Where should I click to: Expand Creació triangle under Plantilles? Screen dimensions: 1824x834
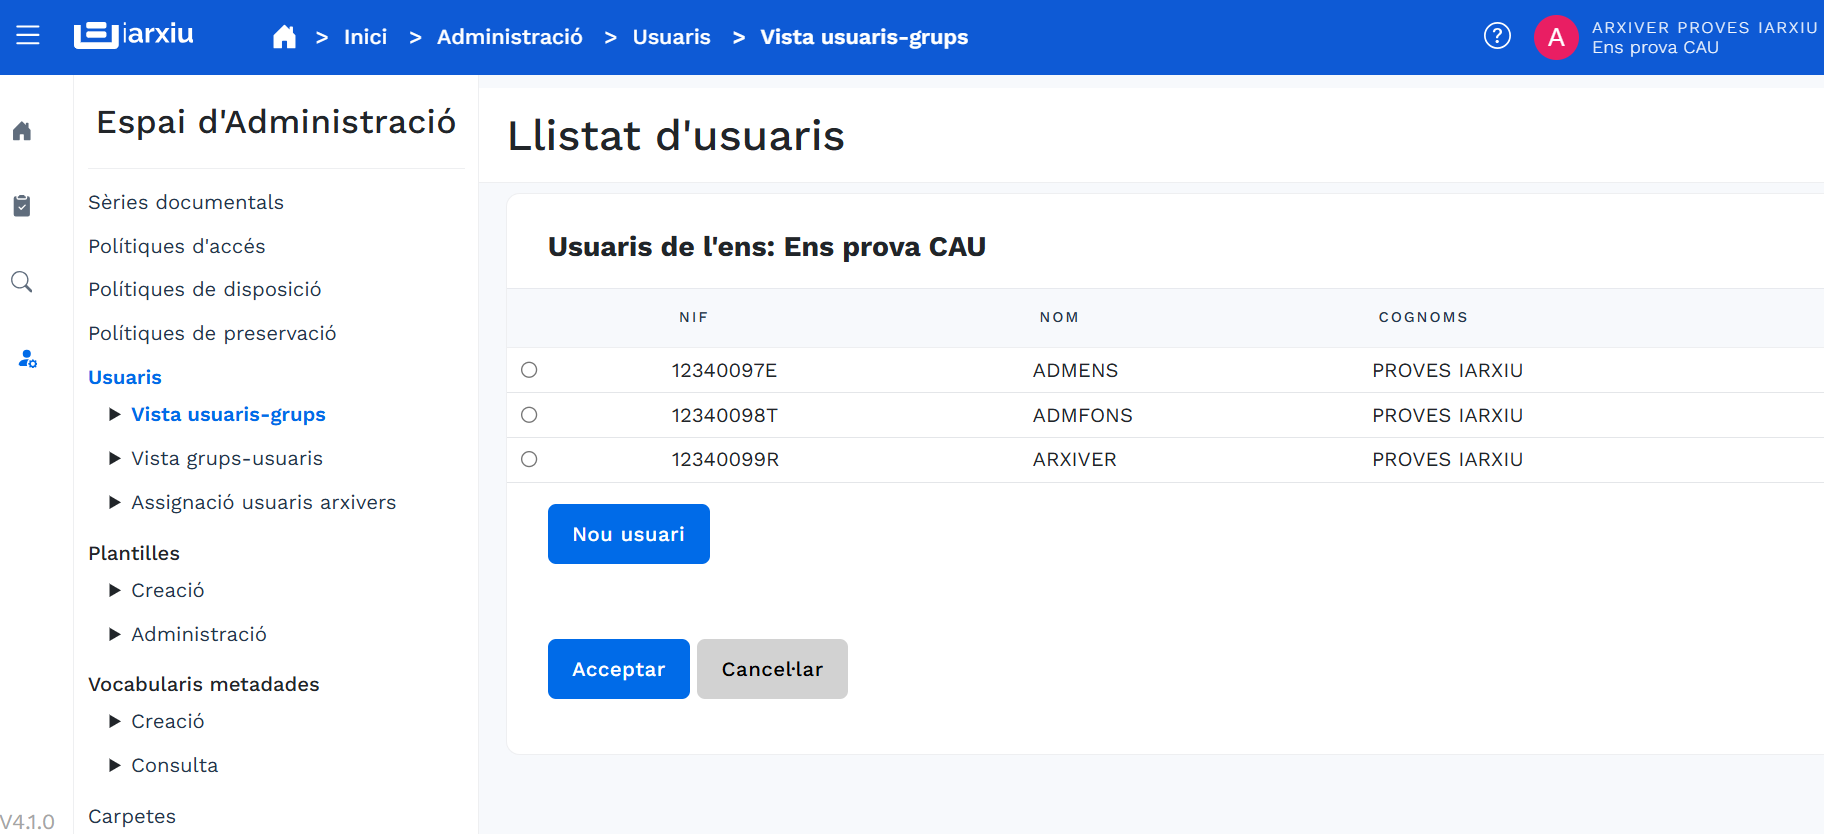click(x=115, y=590)
